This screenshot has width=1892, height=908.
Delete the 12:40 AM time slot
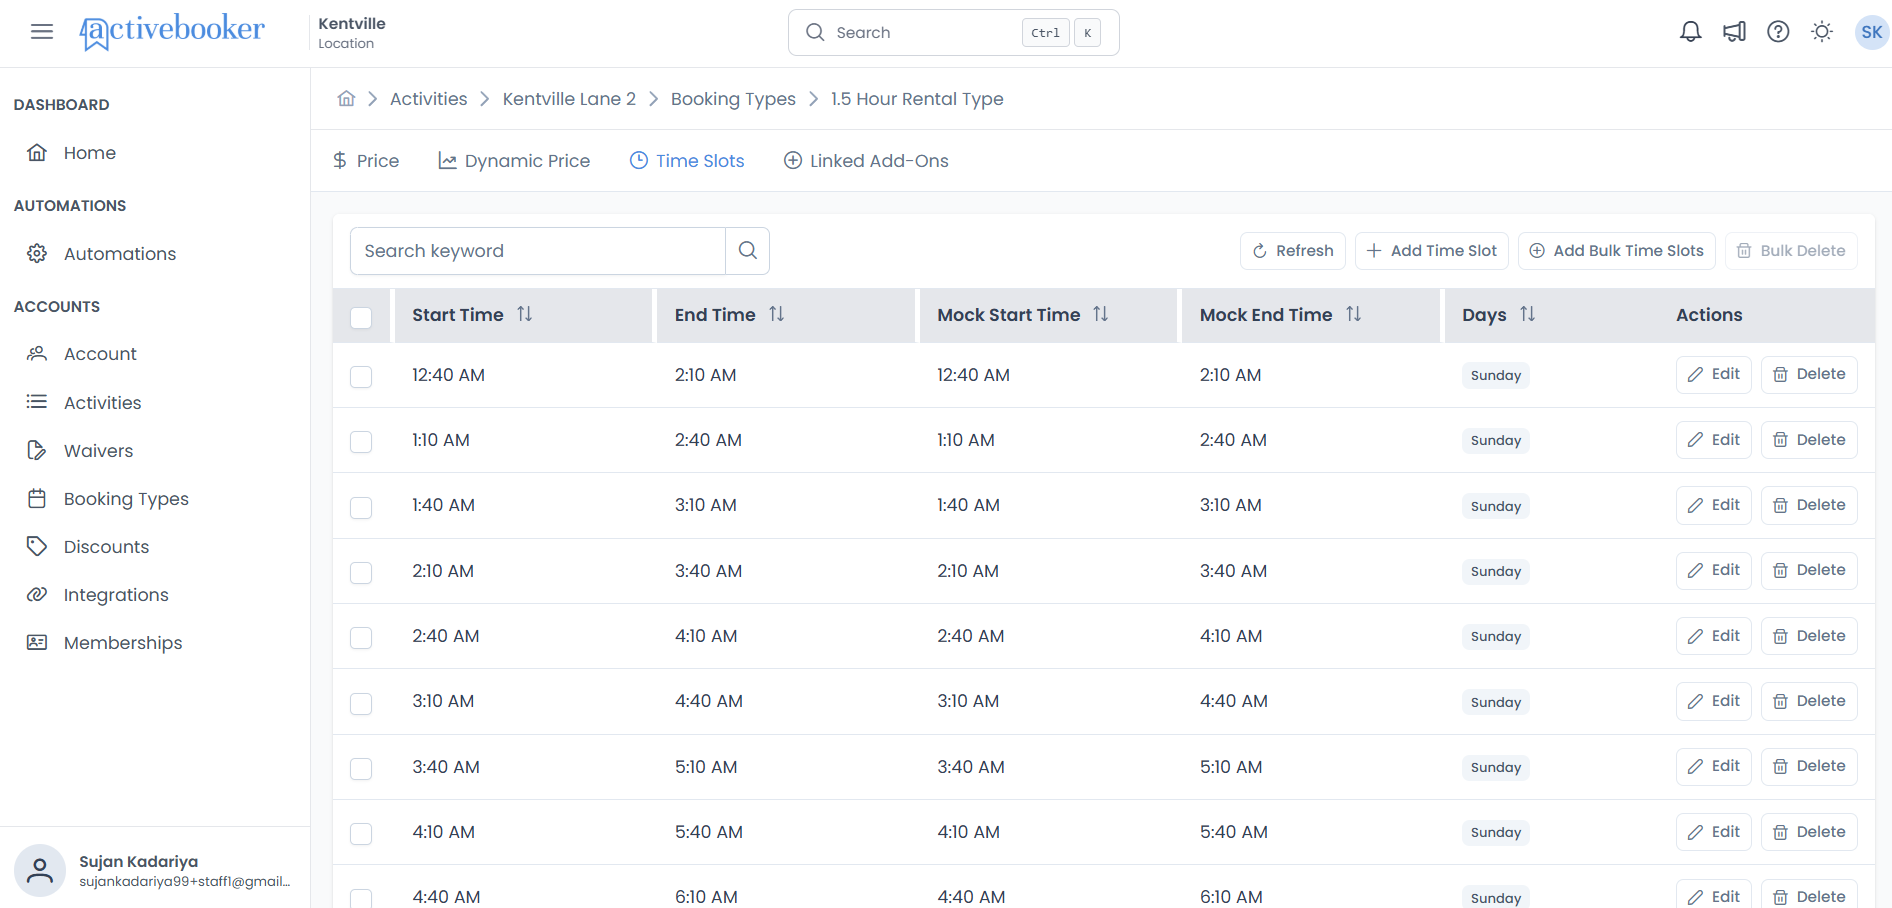(x=1808, y=374)
